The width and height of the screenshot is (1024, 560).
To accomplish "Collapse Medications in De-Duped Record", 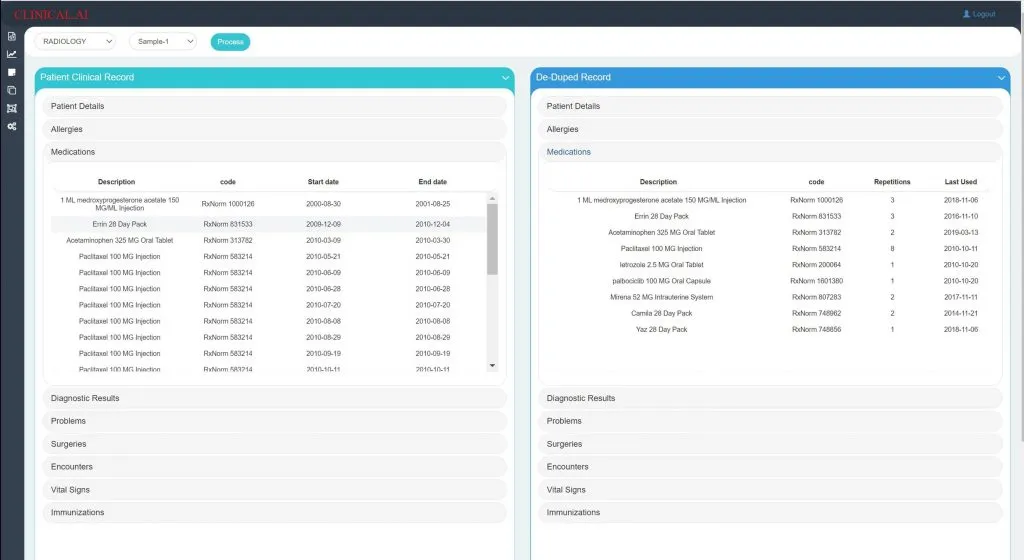I will [x=770, y=152].
